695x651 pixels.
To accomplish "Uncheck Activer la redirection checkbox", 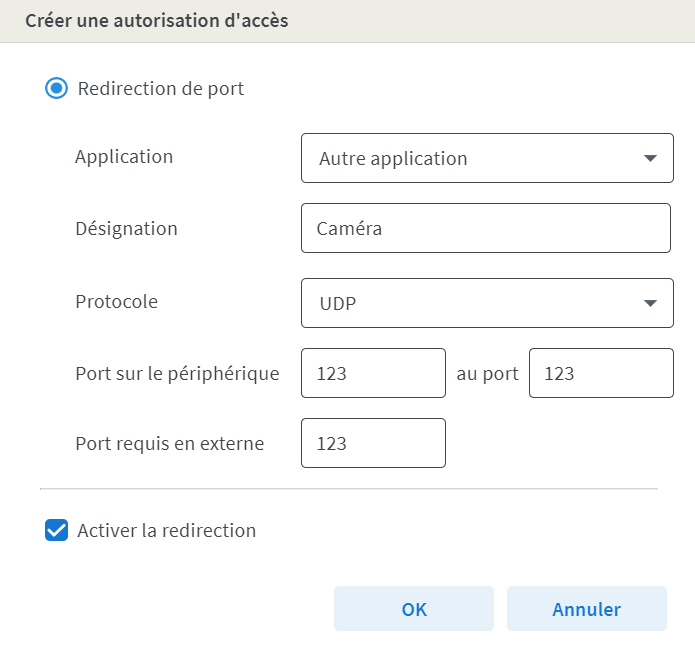I will (56, 530).
